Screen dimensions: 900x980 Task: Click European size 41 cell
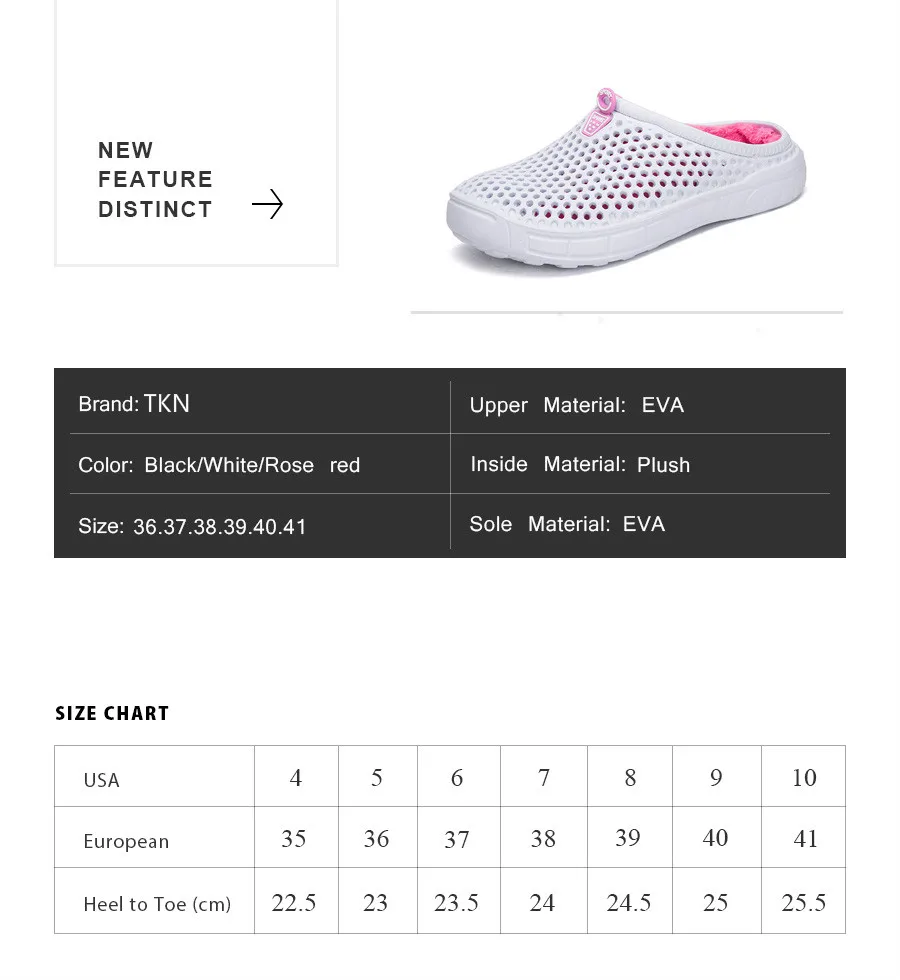(804, 838)
